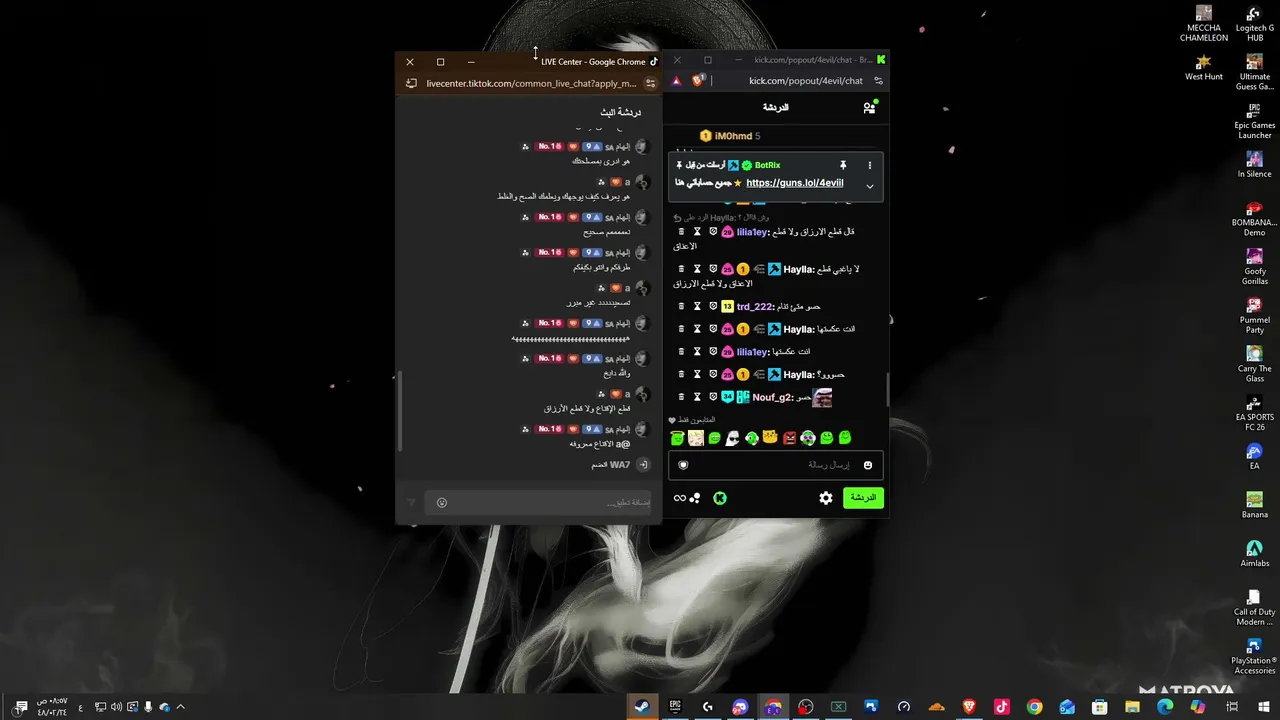Click username Nouf_g2 in Kick chat
The image size is (1280, 720).
772,397
